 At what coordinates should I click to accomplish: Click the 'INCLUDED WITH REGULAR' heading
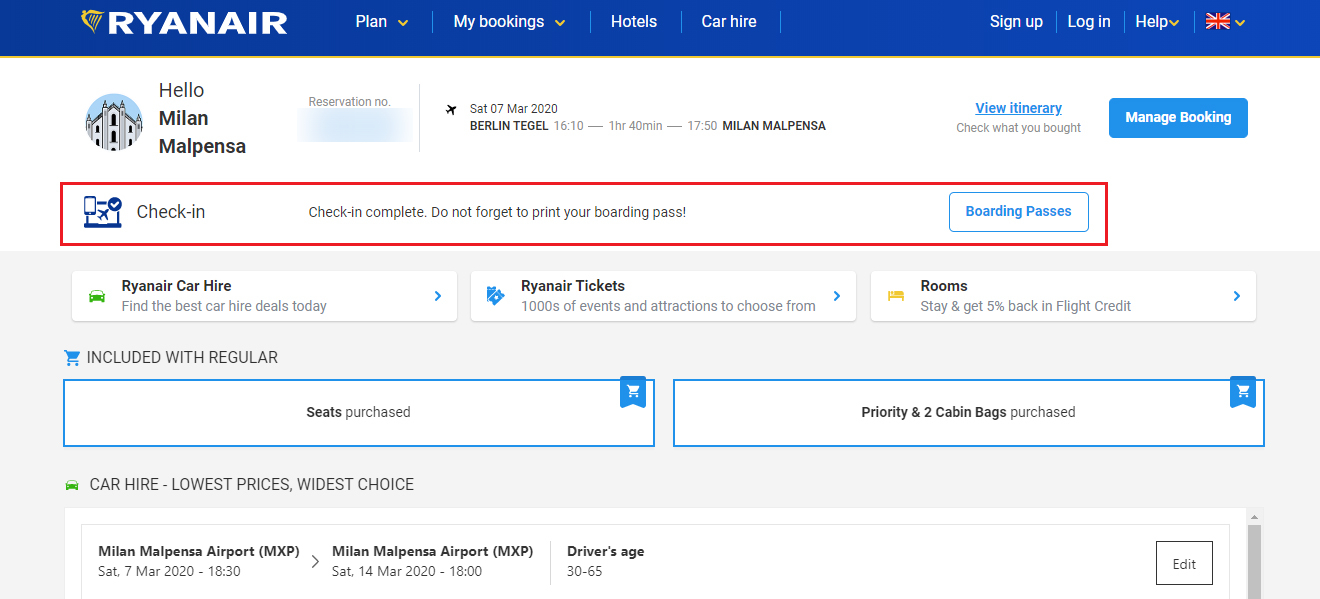182,358
